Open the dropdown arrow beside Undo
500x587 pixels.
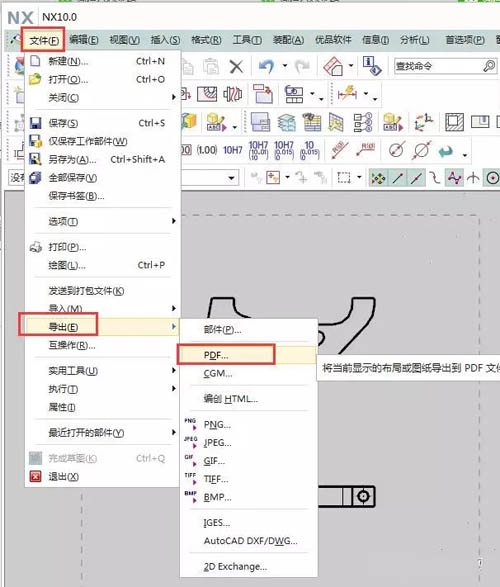point(285,66)
